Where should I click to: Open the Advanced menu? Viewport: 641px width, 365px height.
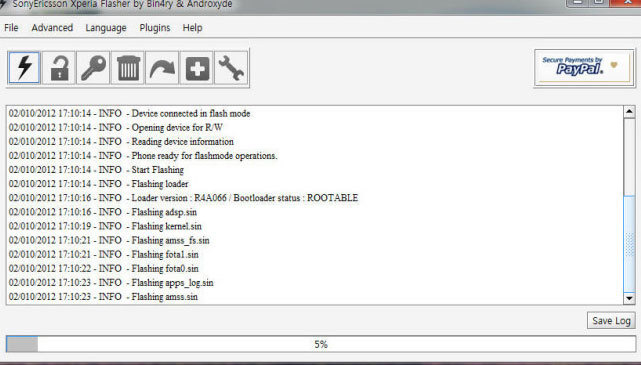52,28
